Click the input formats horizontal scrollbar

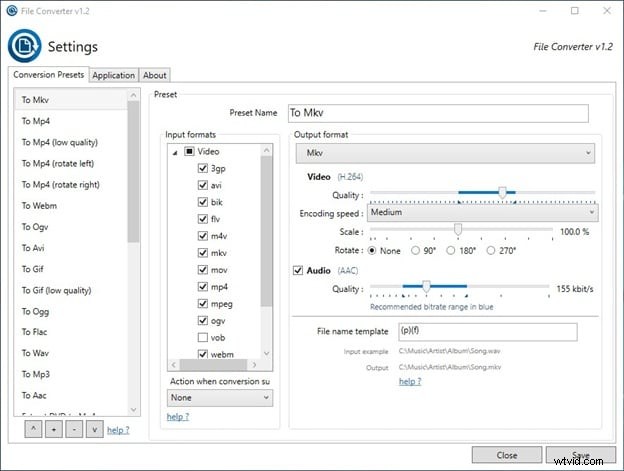(214, 364)
